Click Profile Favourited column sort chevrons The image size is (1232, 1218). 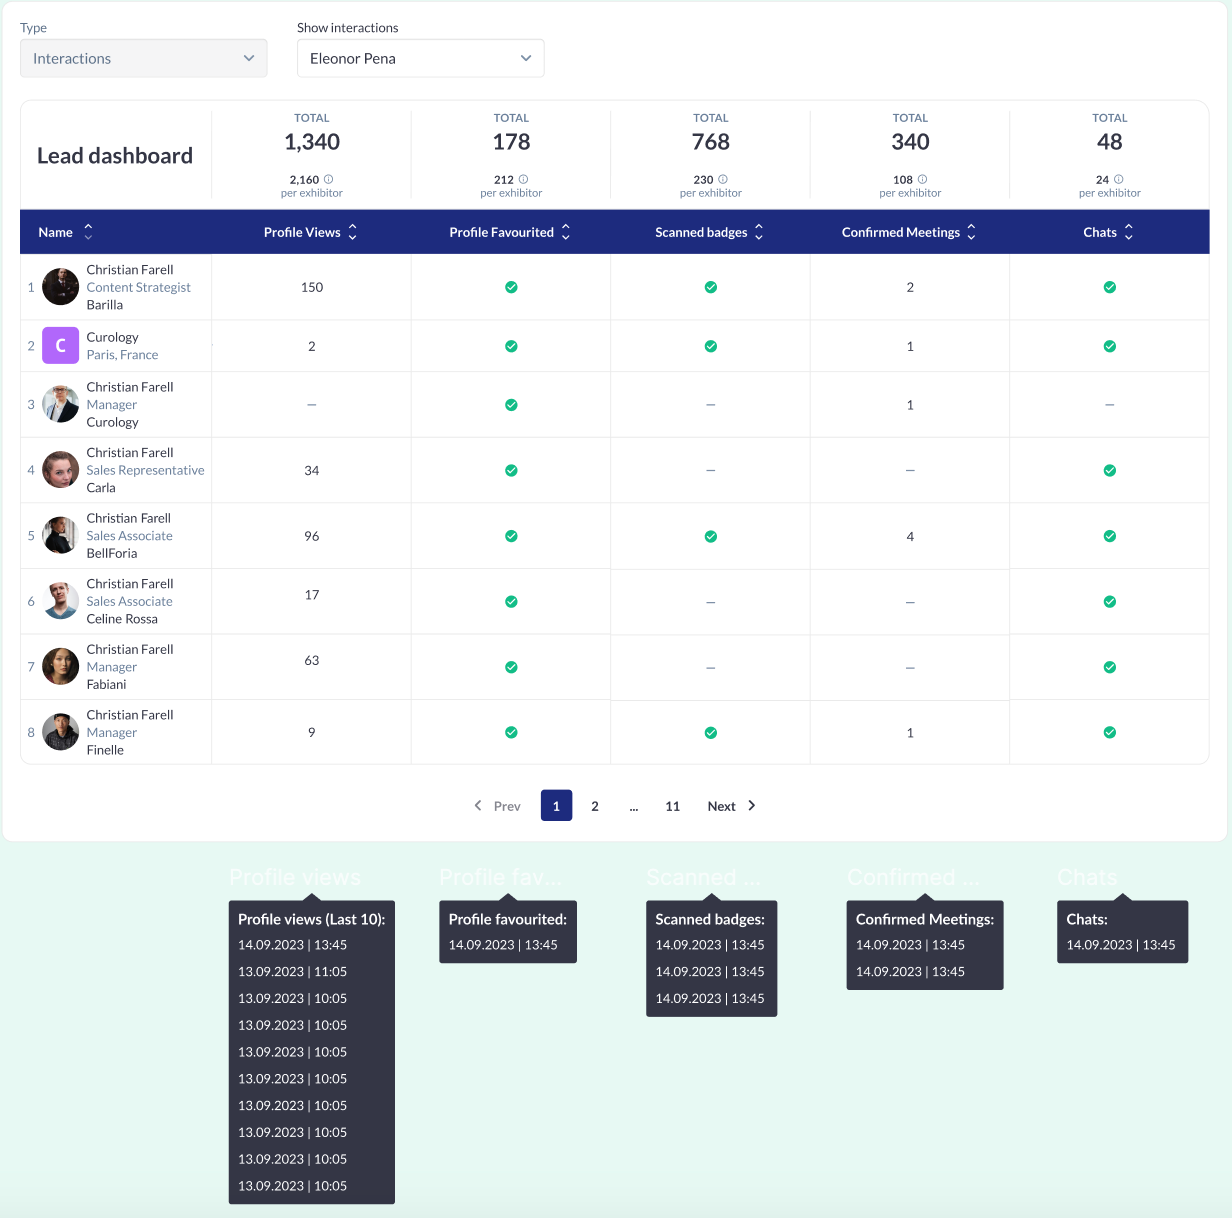pos(566,232)
